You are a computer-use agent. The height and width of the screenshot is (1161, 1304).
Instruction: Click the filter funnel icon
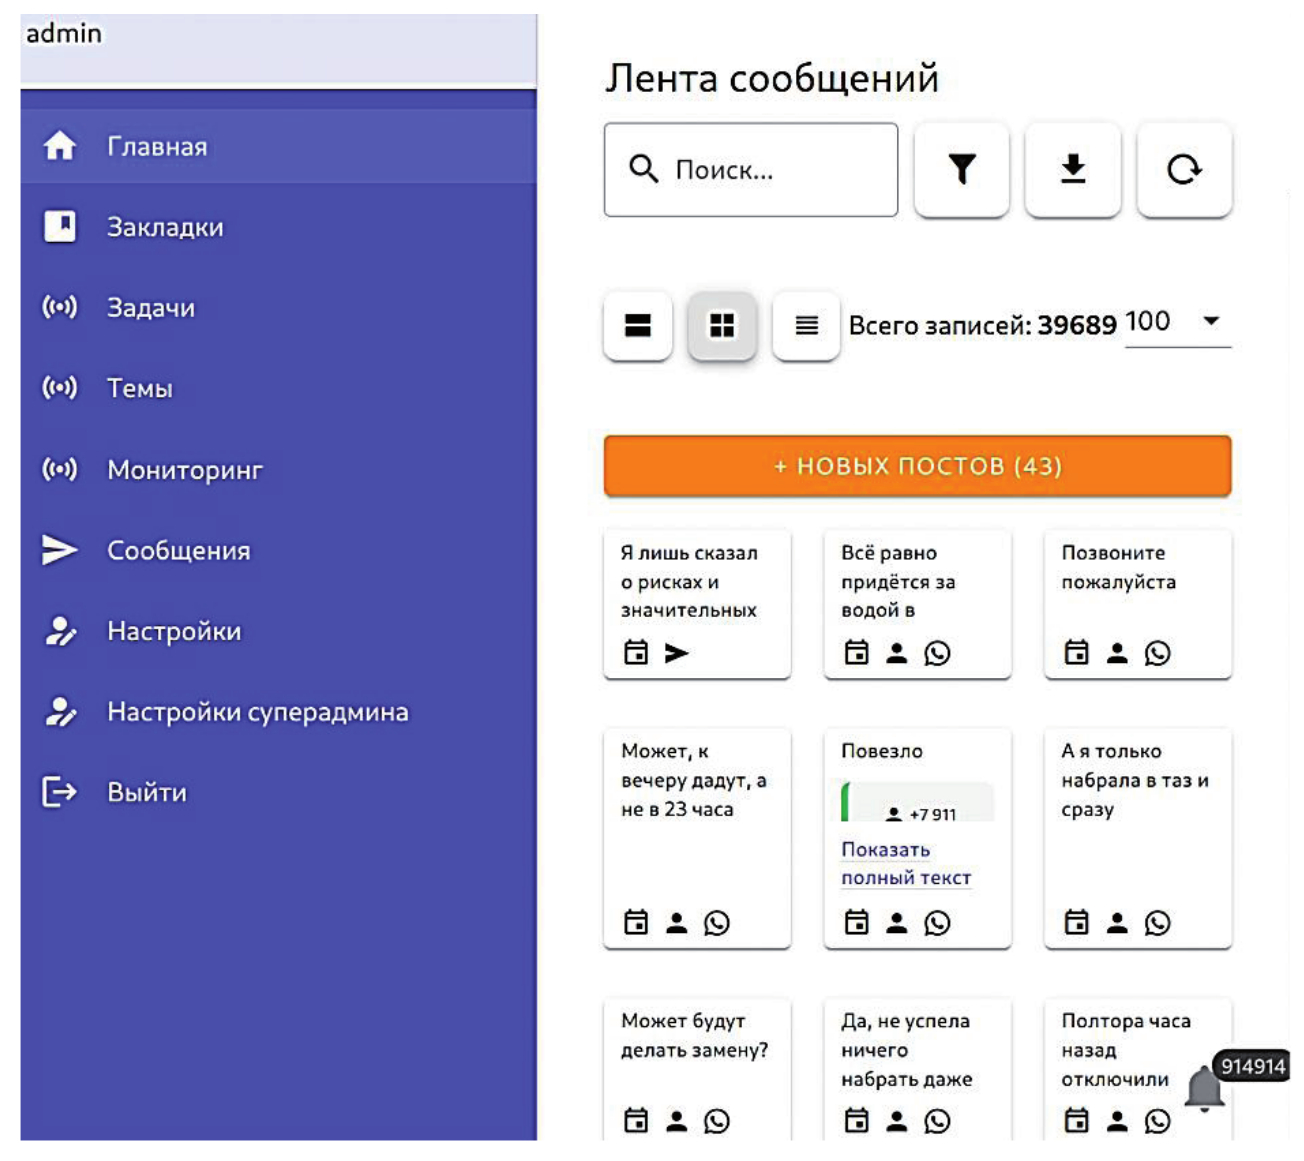pyautogui.click(x=961, y=169)
